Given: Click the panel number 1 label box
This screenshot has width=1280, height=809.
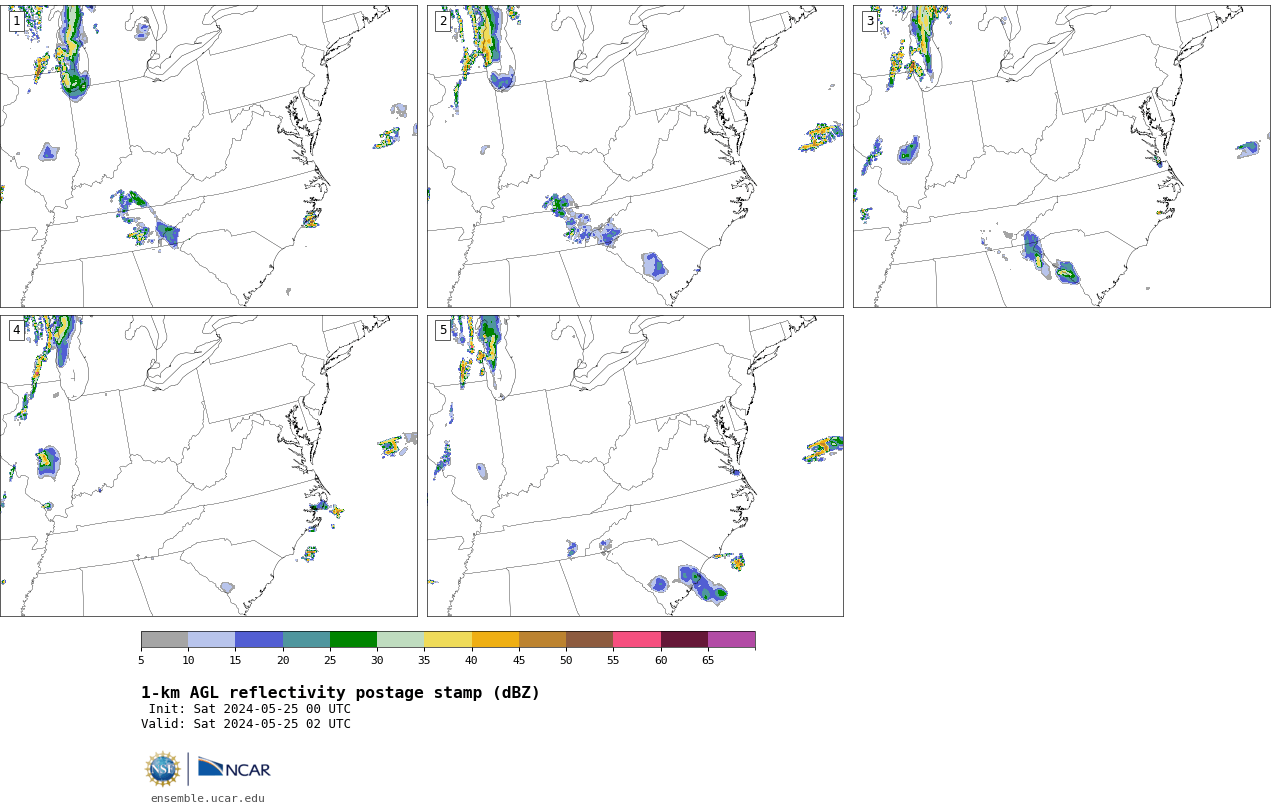Looking at the screenshot, I should (x=17, y=21).
